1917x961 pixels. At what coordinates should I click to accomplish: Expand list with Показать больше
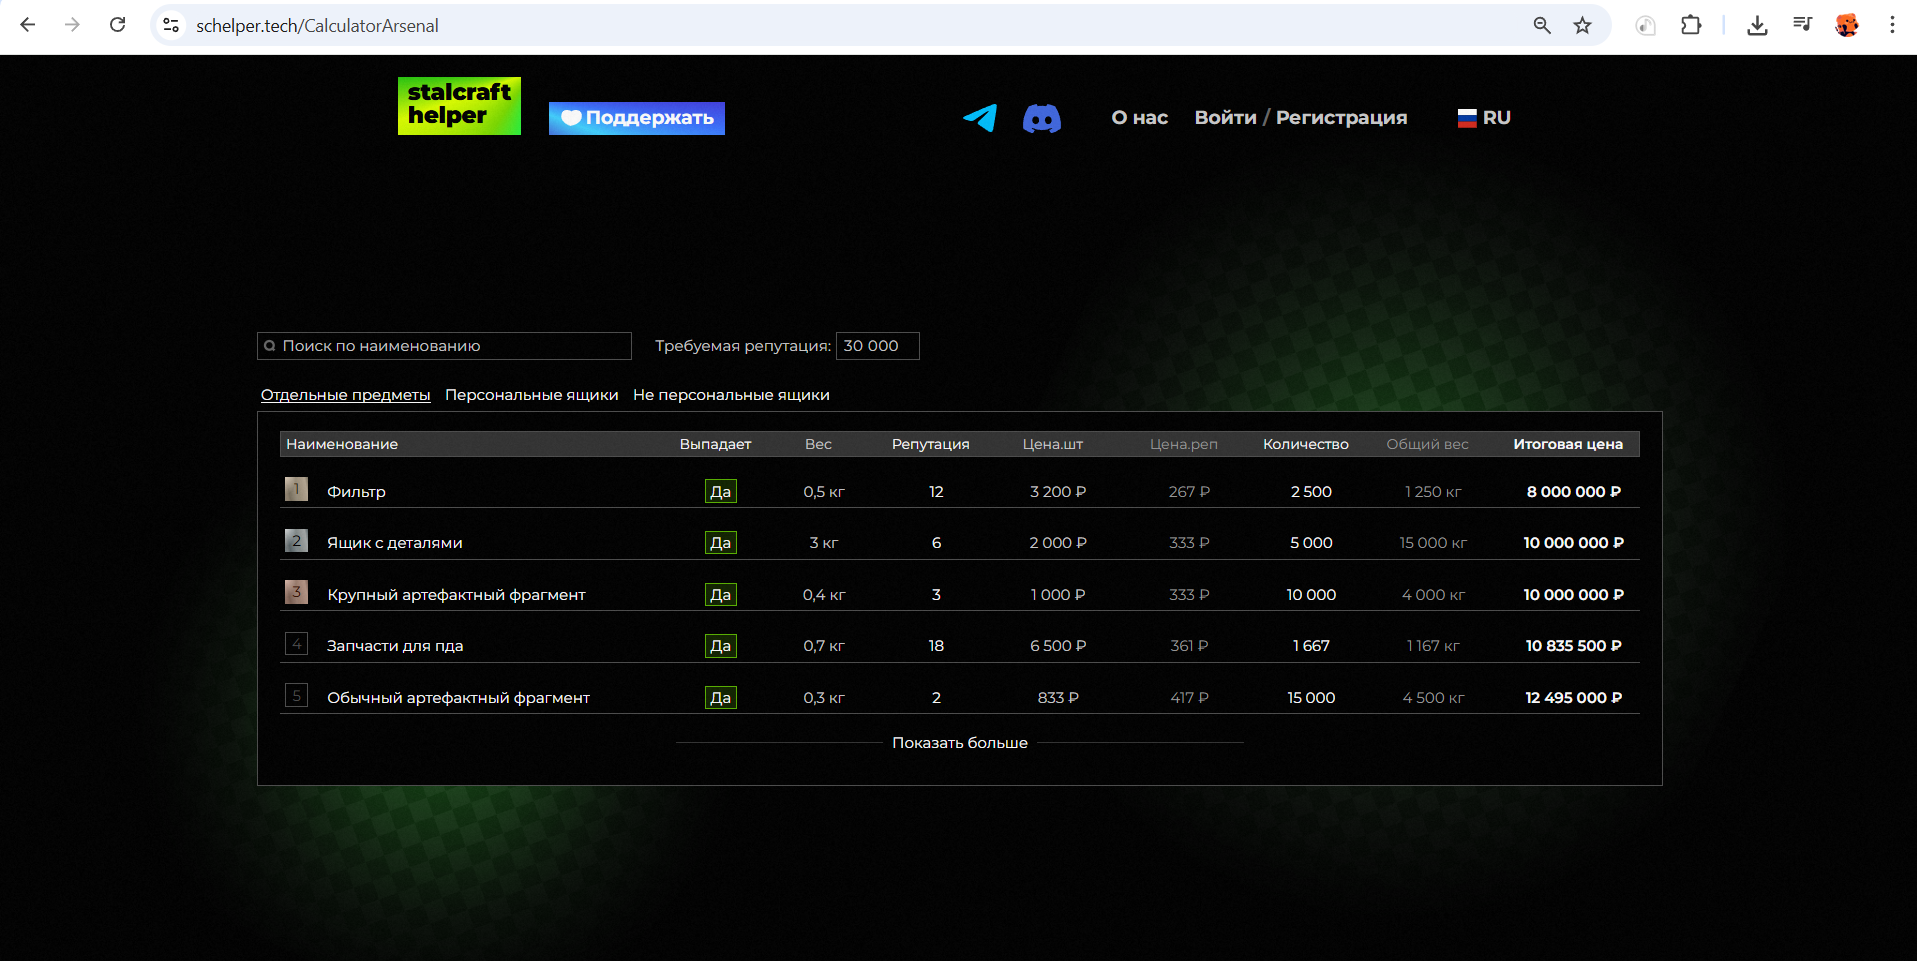pyautogui.click(x=959, y=743)
